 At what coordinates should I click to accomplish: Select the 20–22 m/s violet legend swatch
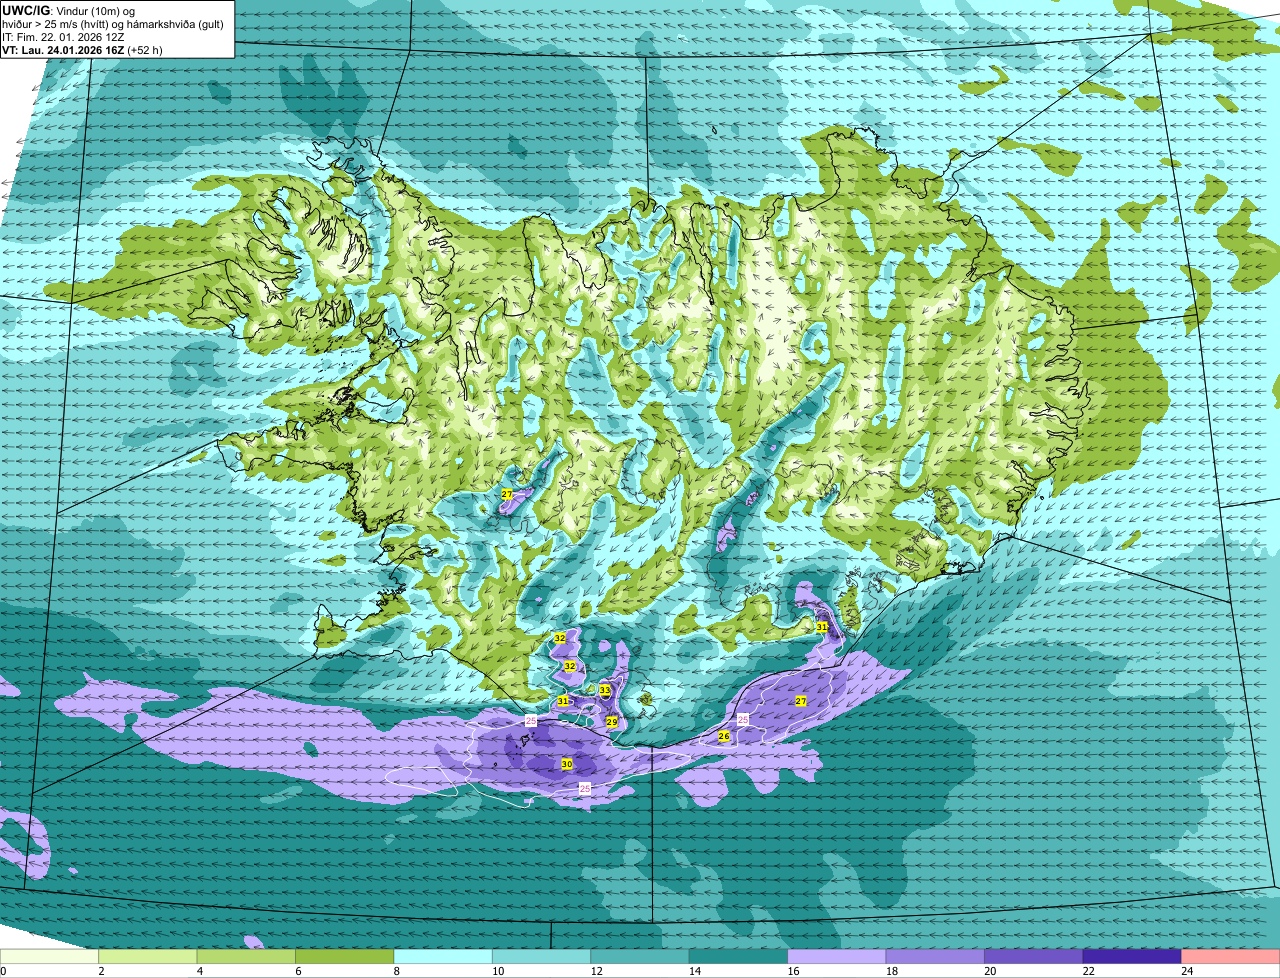point(1034,956)
